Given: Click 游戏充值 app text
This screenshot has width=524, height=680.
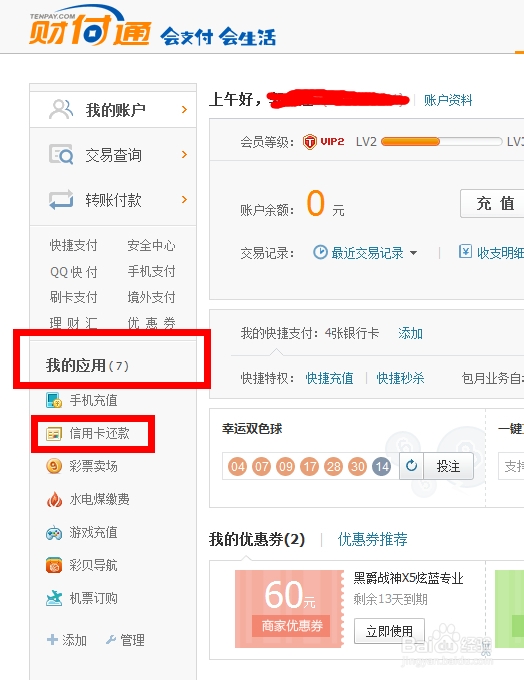Looking at the screenshot, I should 93,532.
